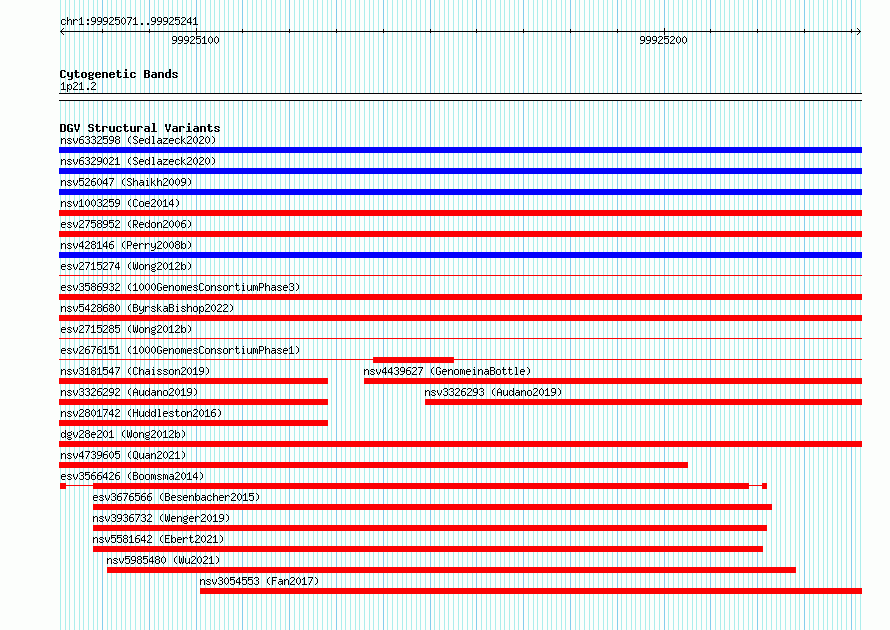Click the esv2715274 (Wong2012b) label
890x630 pixels.
click(x=126, y=266)
